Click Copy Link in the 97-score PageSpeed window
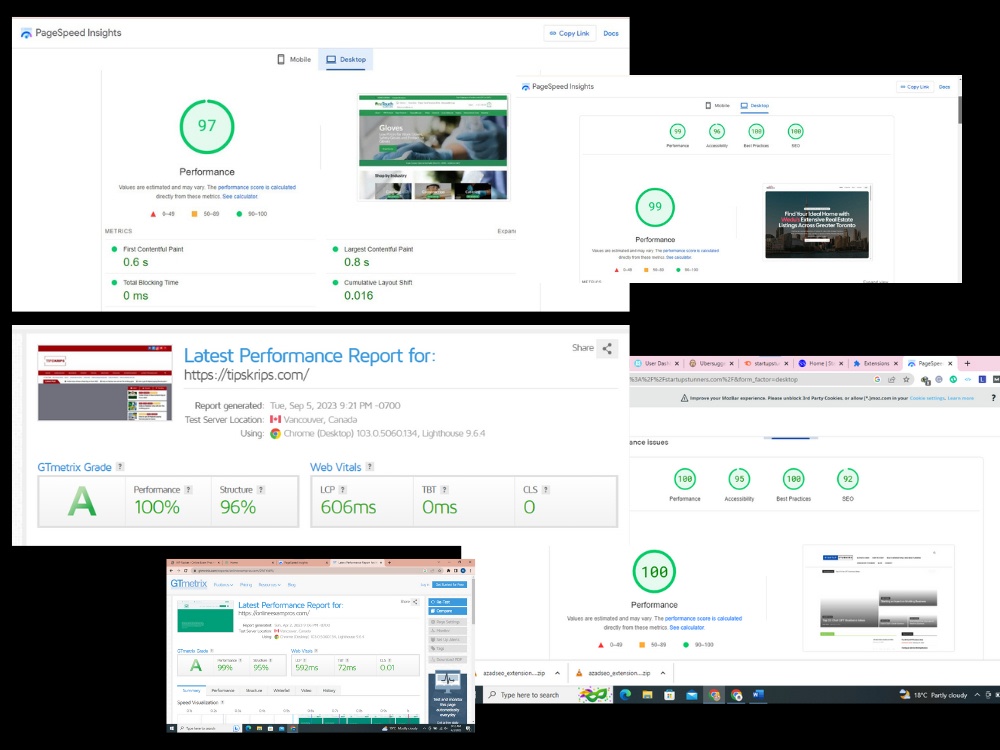 (x=570, y=33)
